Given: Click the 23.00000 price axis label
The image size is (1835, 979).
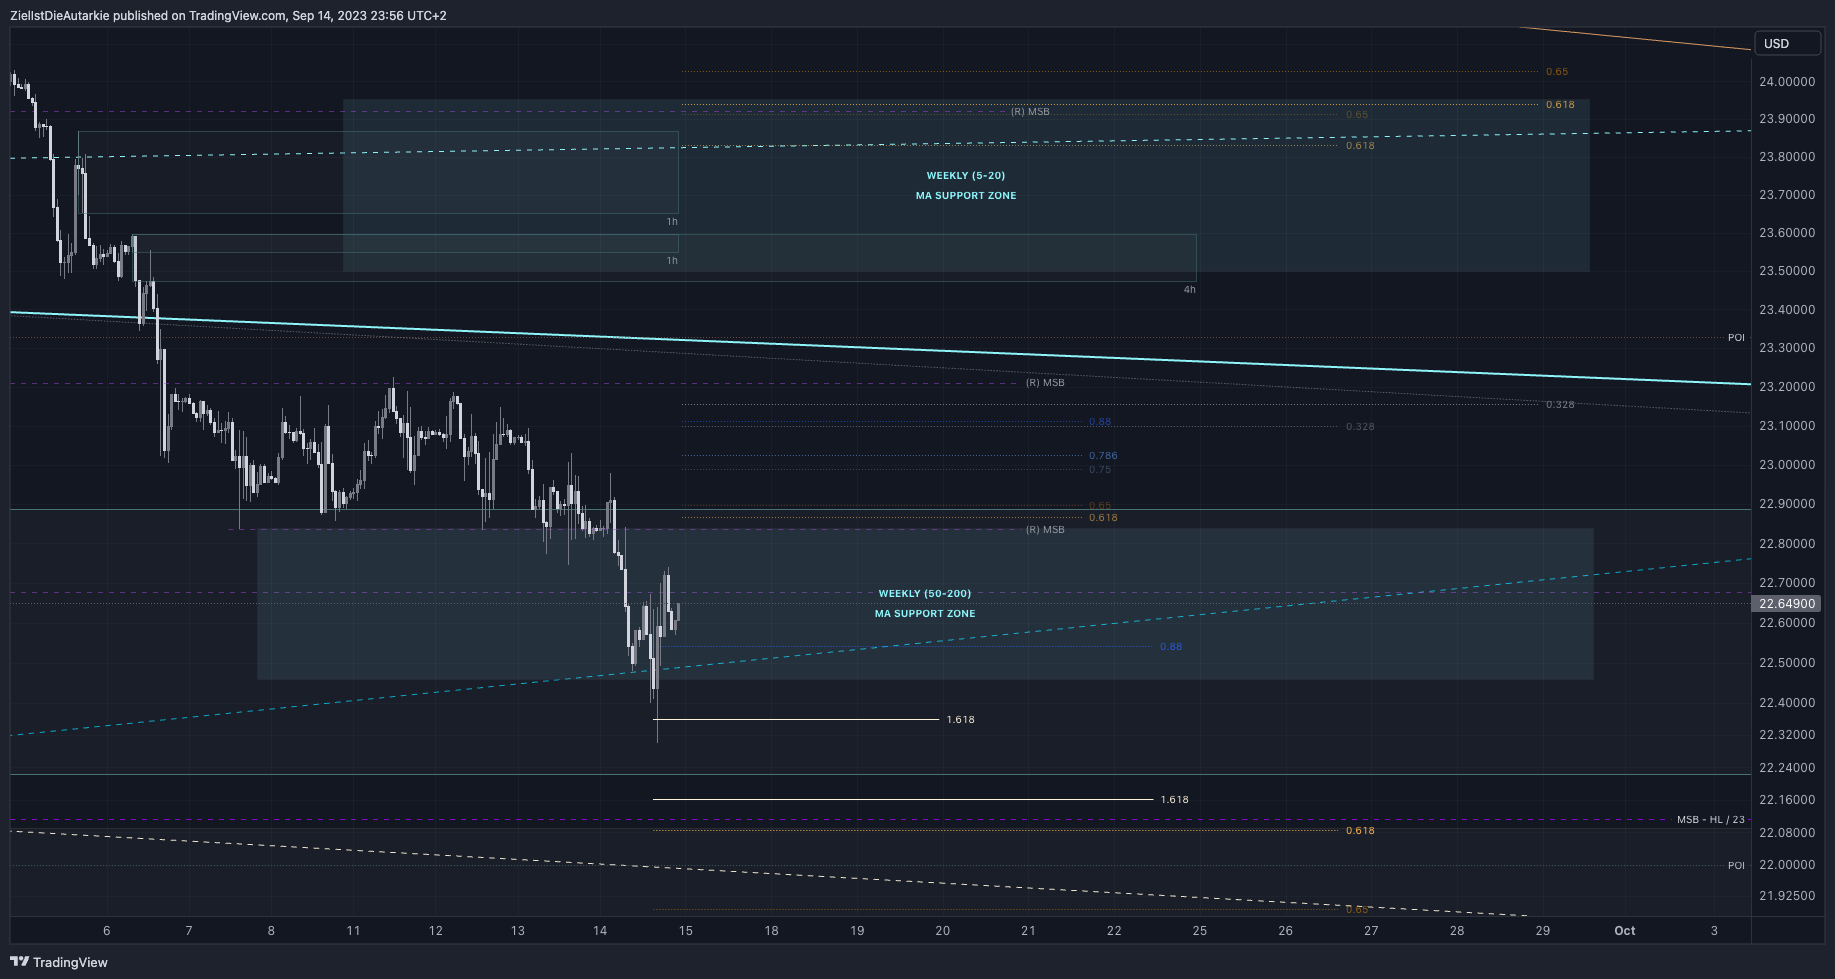Looking at the screenshot, I should point(1787,465).
